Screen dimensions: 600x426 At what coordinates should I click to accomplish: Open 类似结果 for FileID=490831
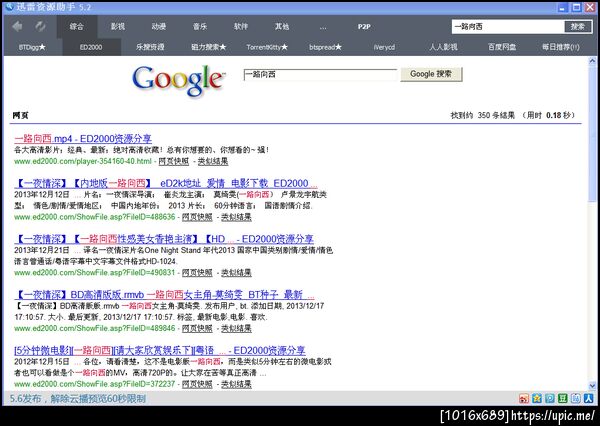point(236,273)
